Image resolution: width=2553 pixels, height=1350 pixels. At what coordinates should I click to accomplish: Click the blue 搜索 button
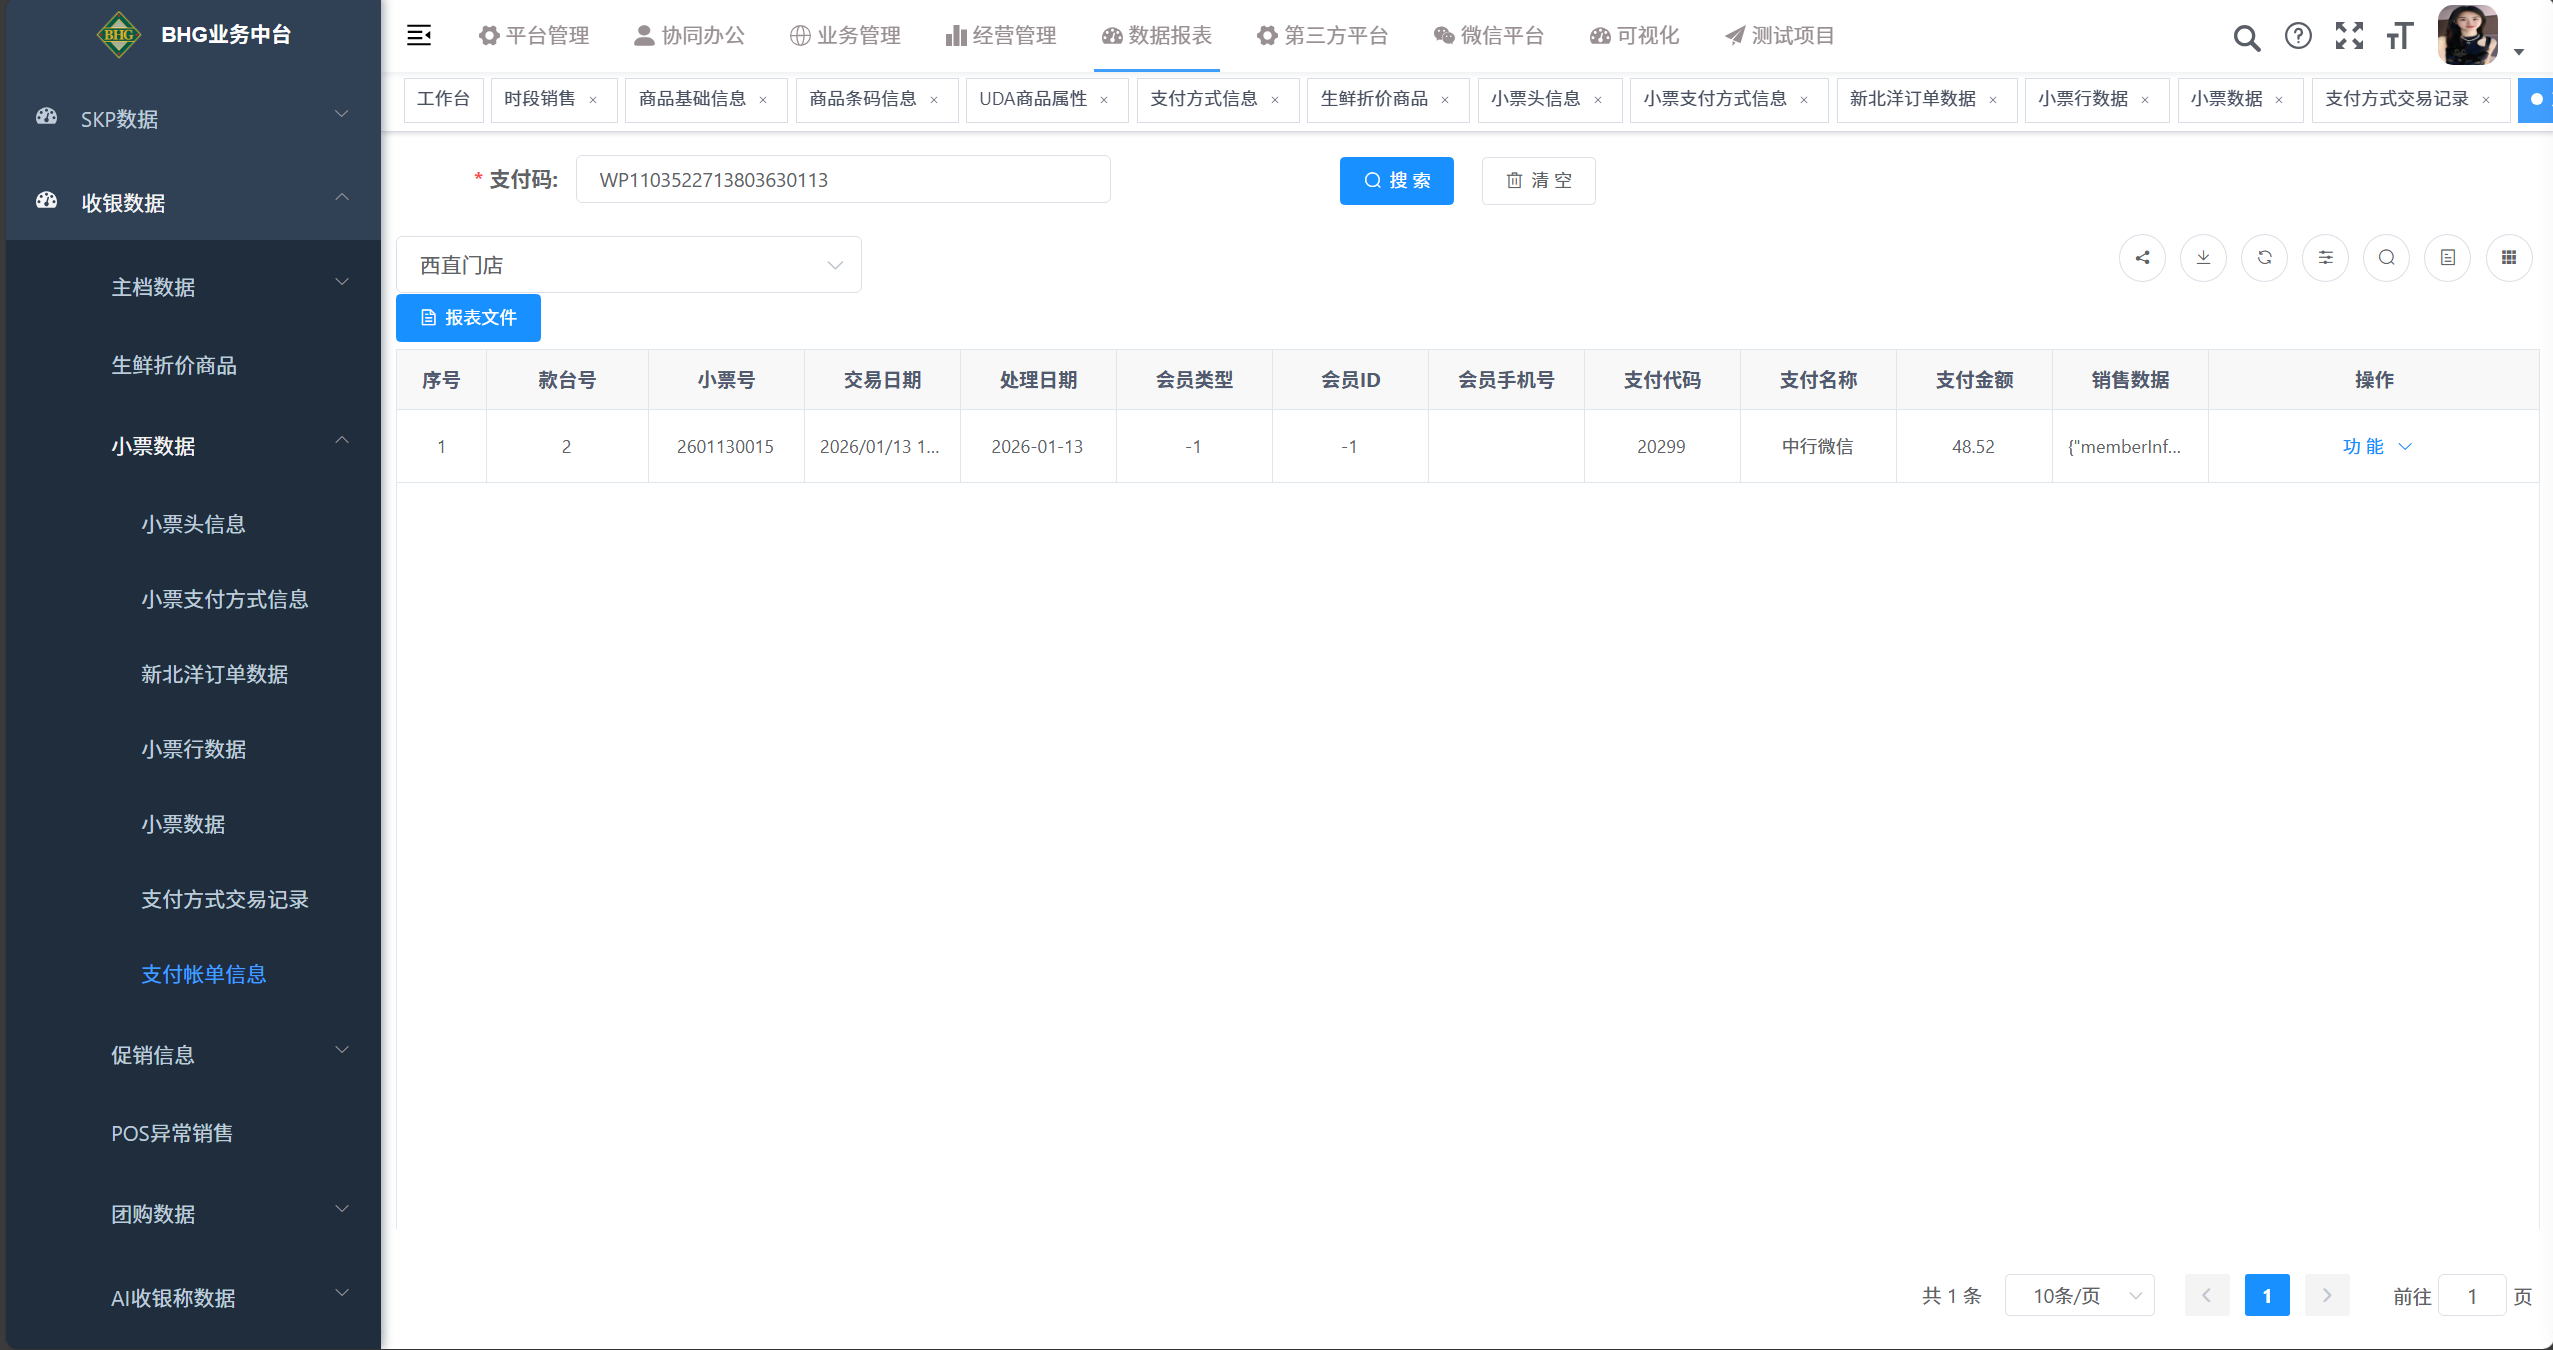tap(1396, 181)
